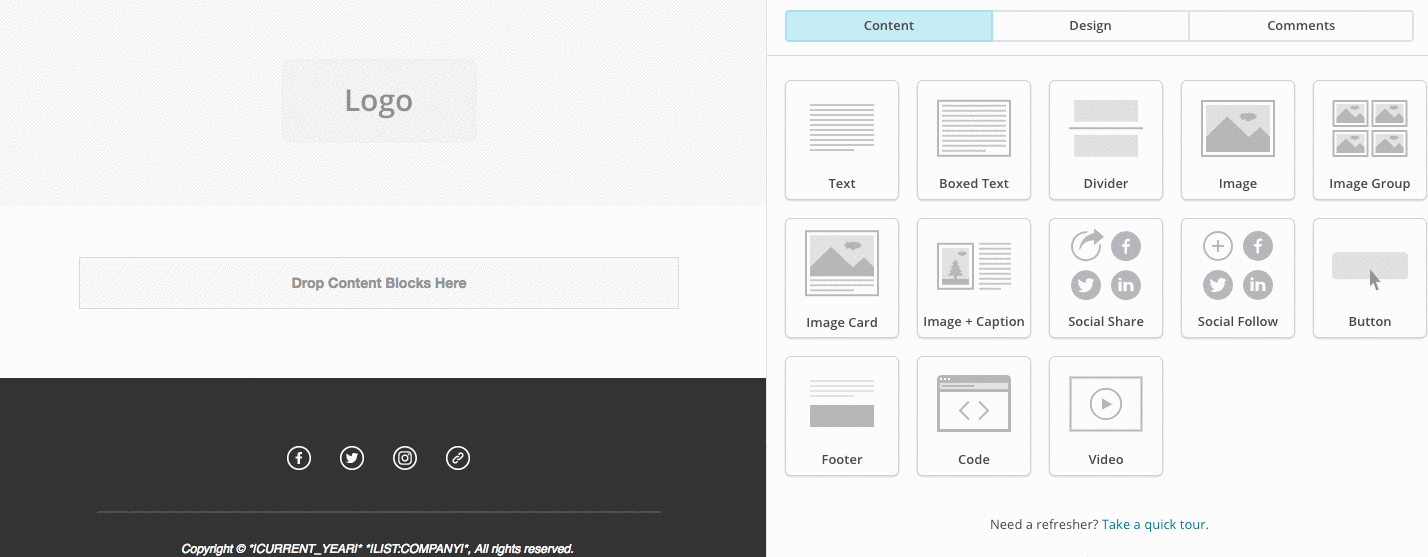Viewport: 1428px width, 557px height.
Task: Click the website link icon in footer
Action: [x=458, y=458]
